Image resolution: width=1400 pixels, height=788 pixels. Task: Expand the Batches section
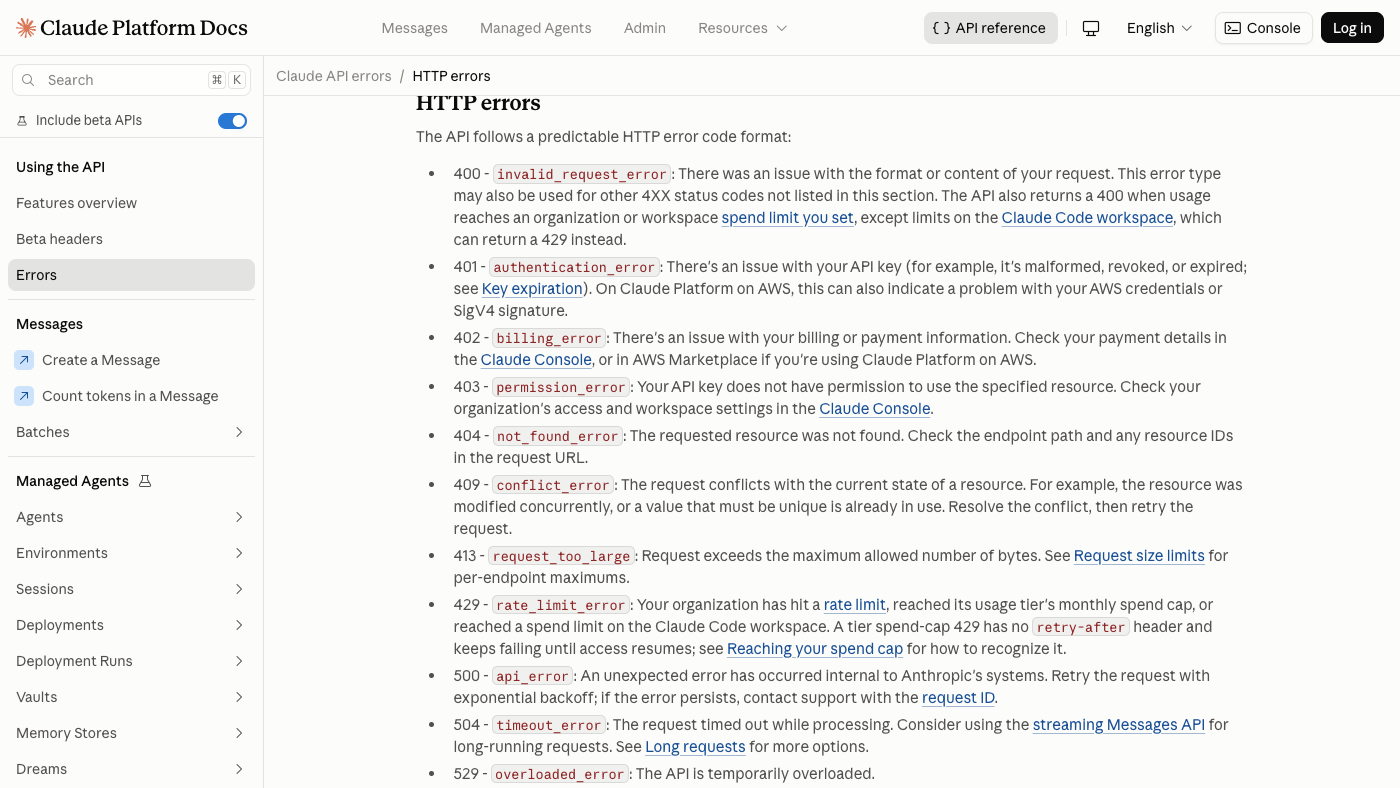click(239, 432)
